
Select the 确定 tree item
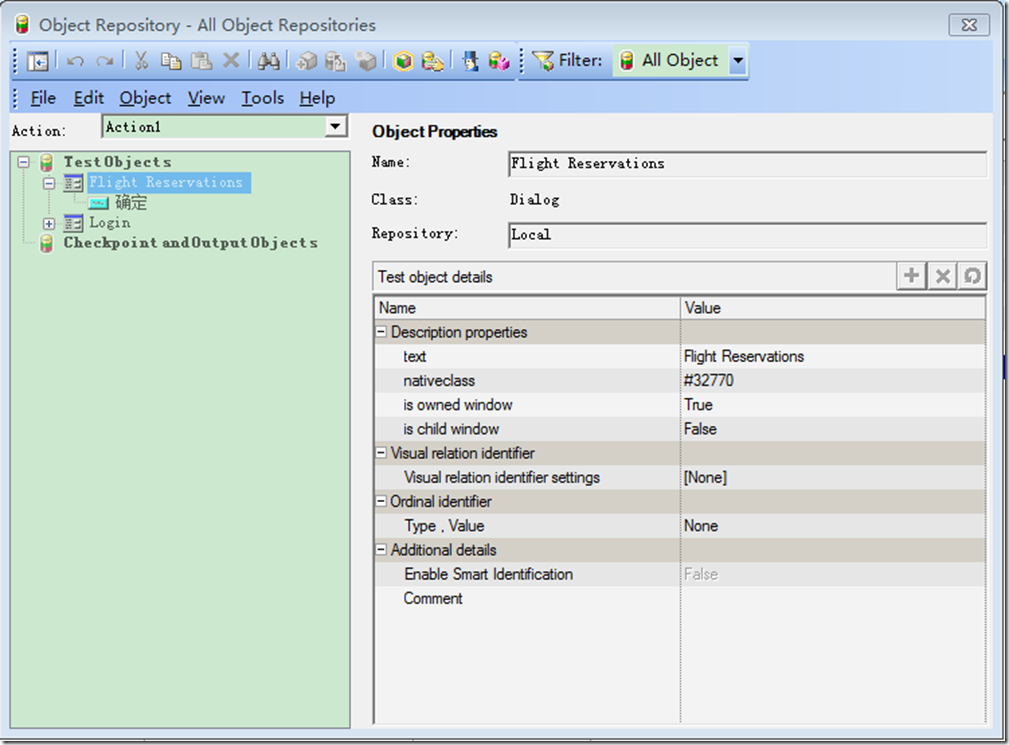point(131,203)
